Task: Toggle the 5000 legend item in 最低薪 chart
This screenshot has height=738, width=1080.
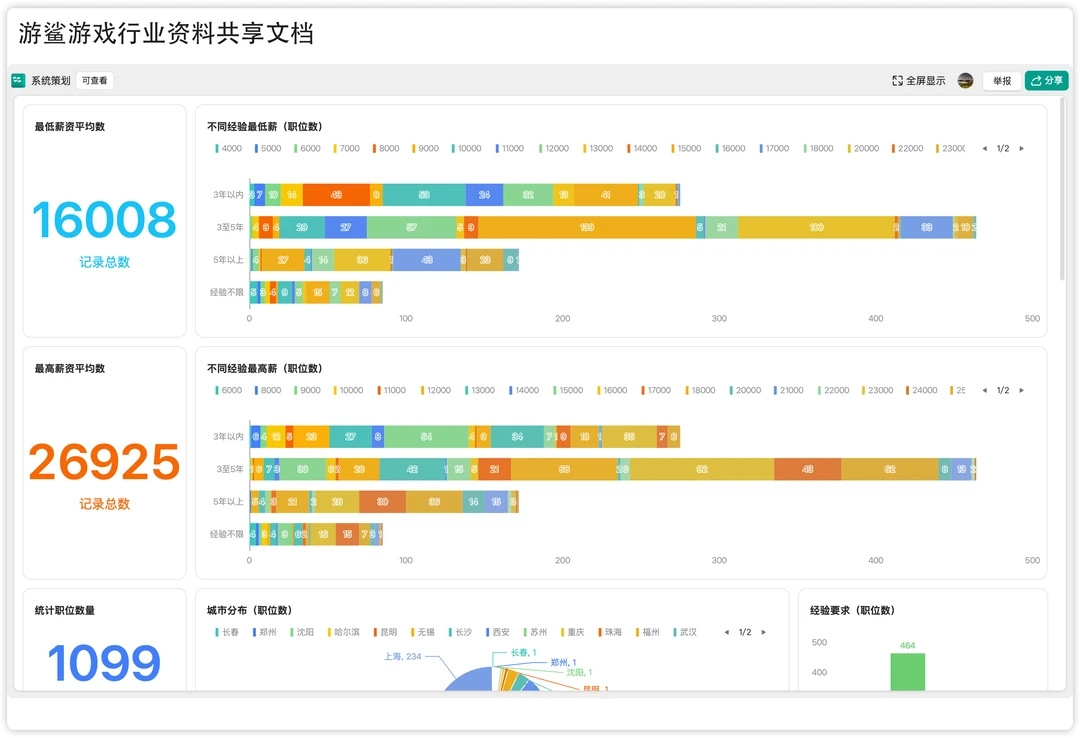Action: 268,148
